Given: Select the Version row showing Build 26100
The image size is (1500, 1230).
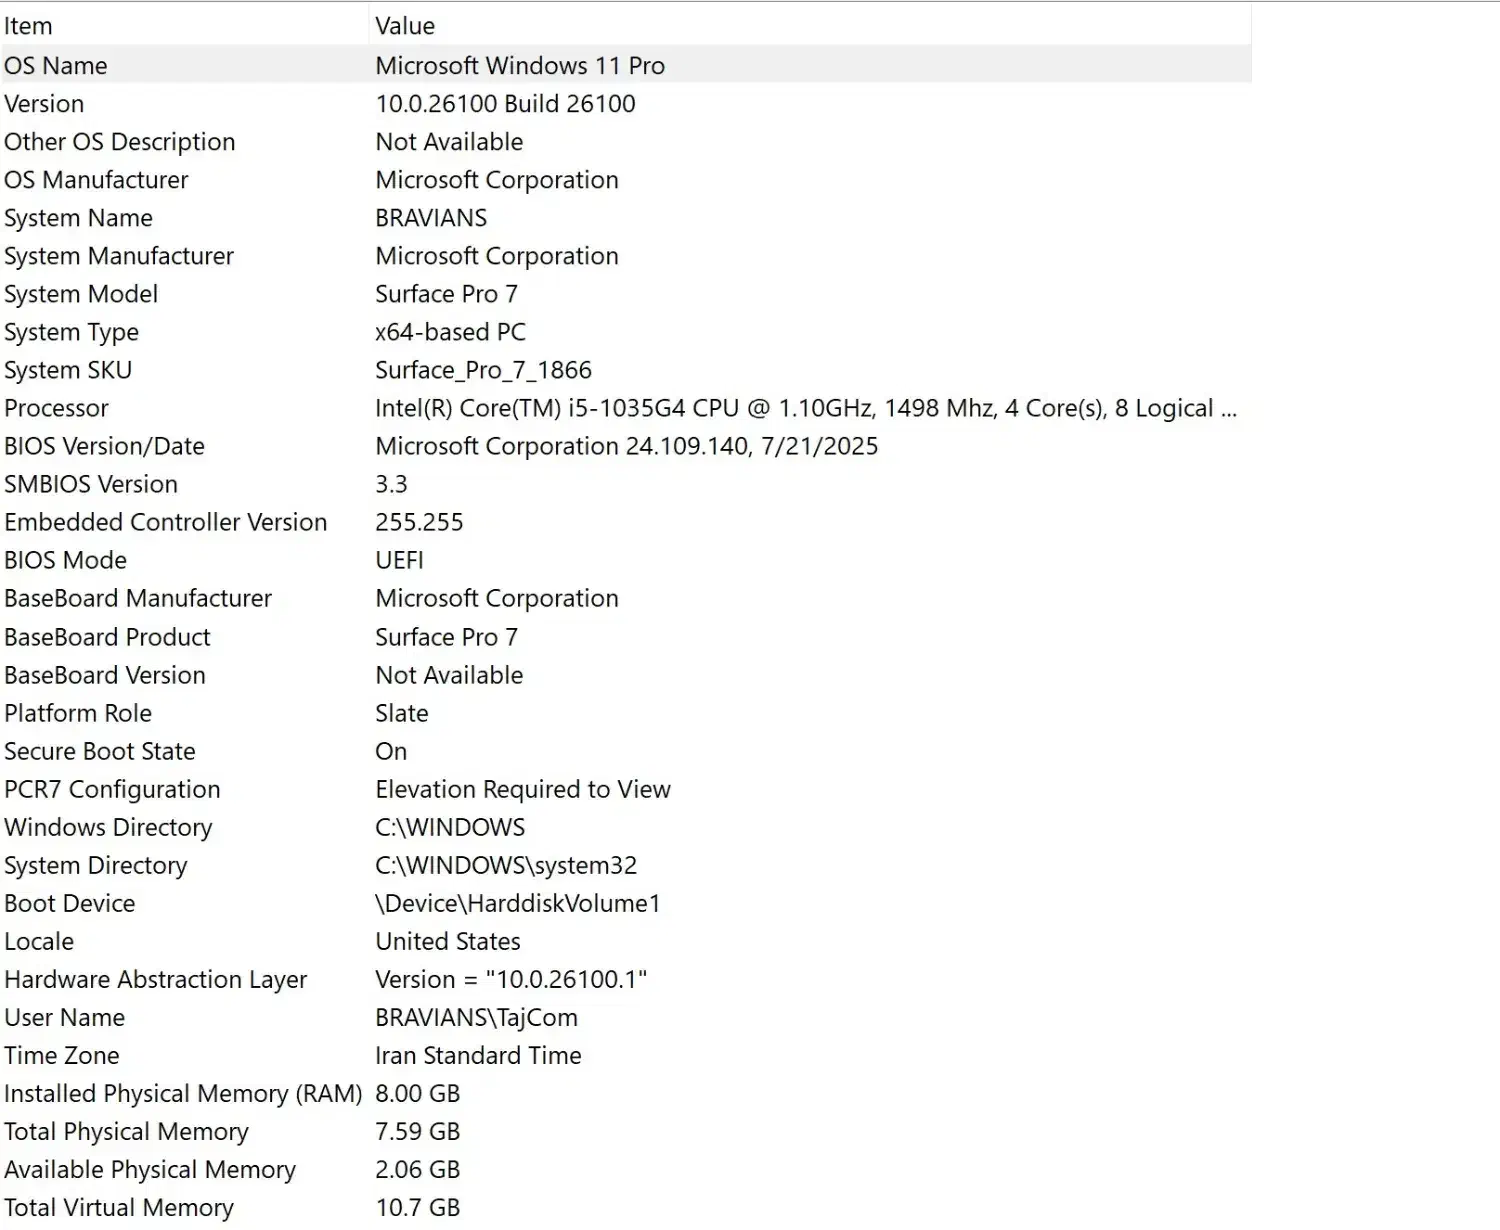Looking at the screenshot, I should click(44, 104).
